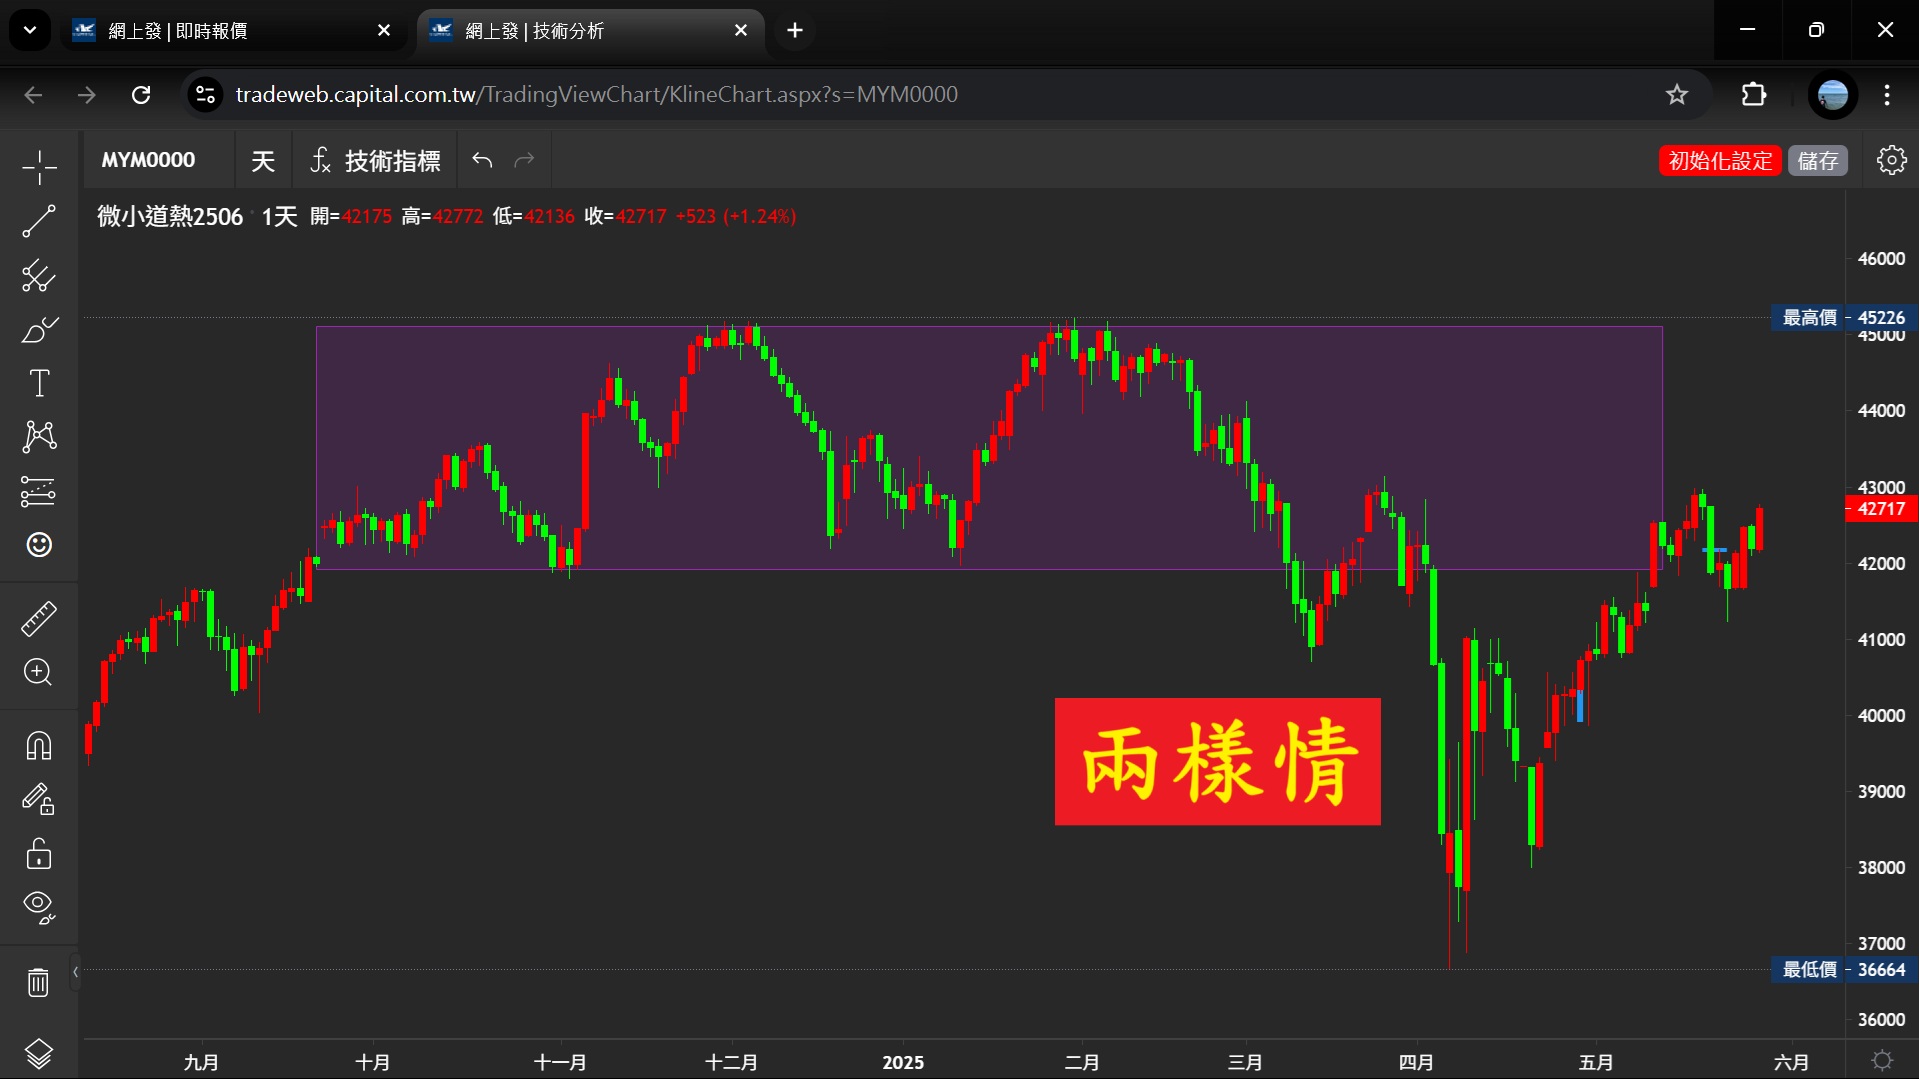Delete drawings with the trash icon
This screenshot has height=1079, width=1919.
point(39,983)
